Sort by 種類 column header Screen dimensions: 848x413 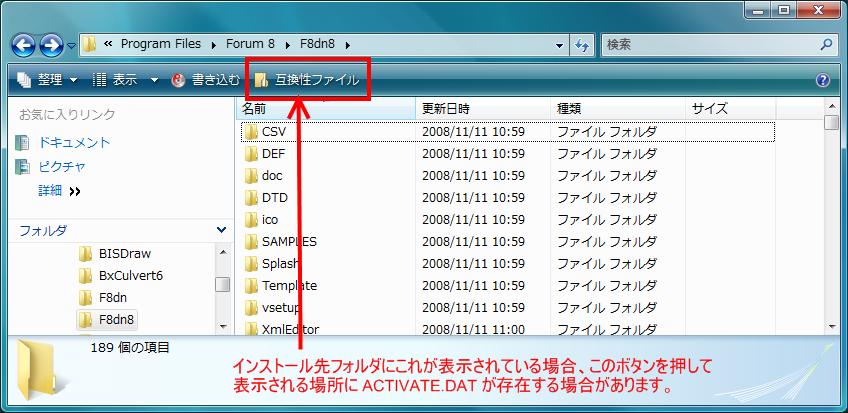pos(618,109)
